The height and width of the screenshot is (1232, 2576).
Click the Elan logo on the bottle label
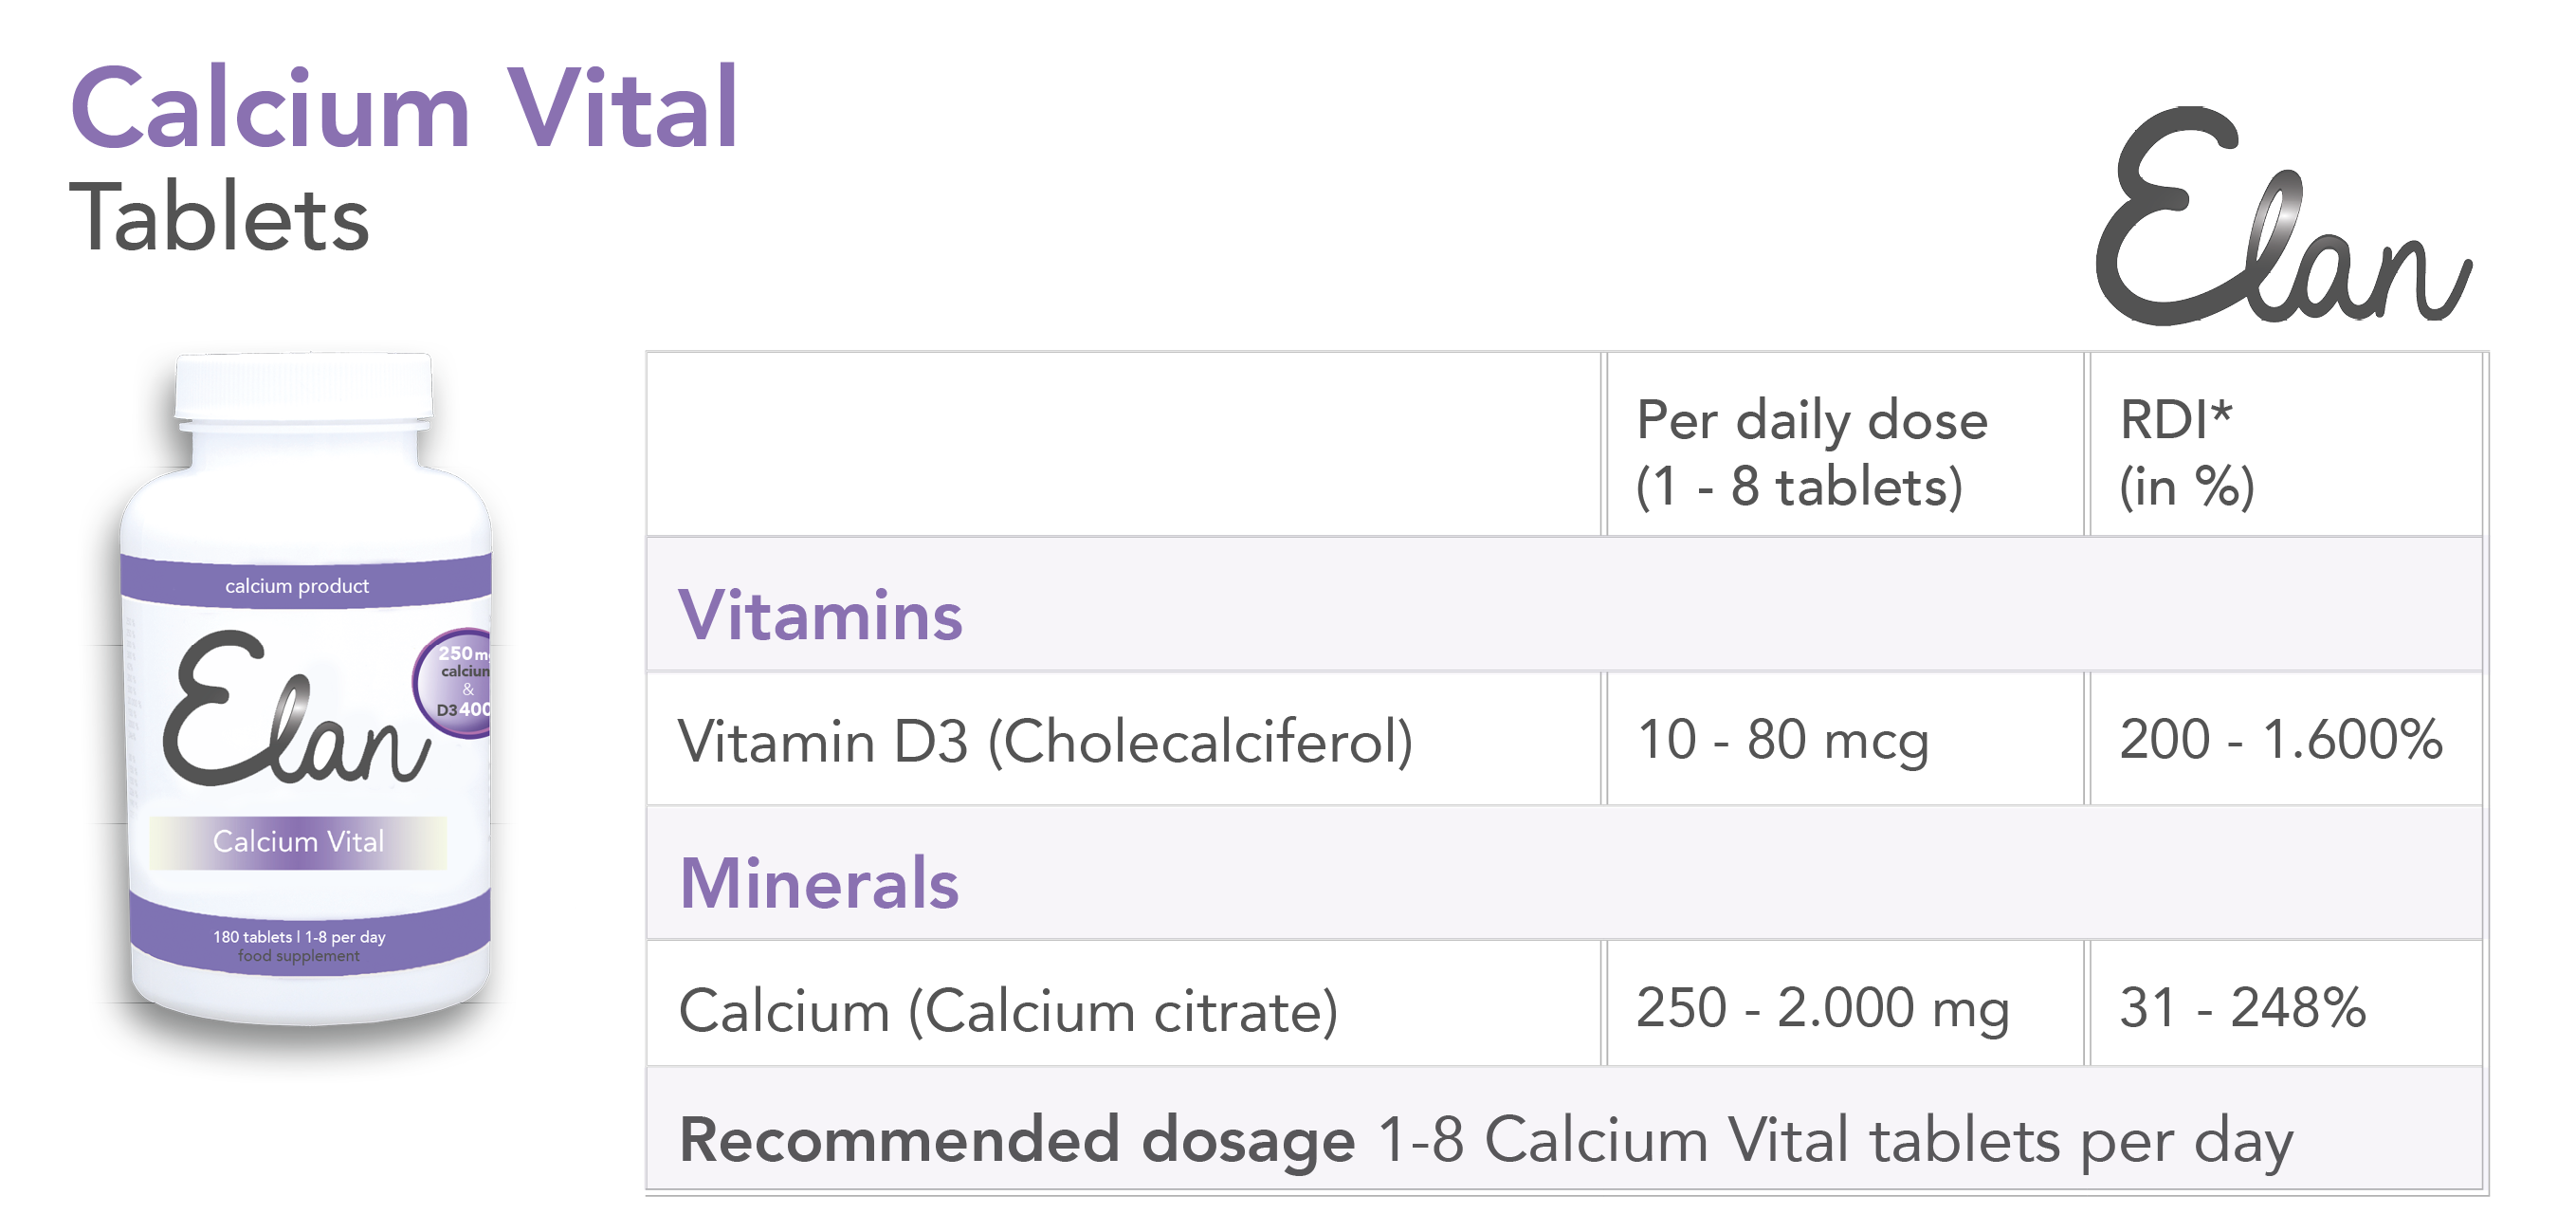(x=296, y=708)
